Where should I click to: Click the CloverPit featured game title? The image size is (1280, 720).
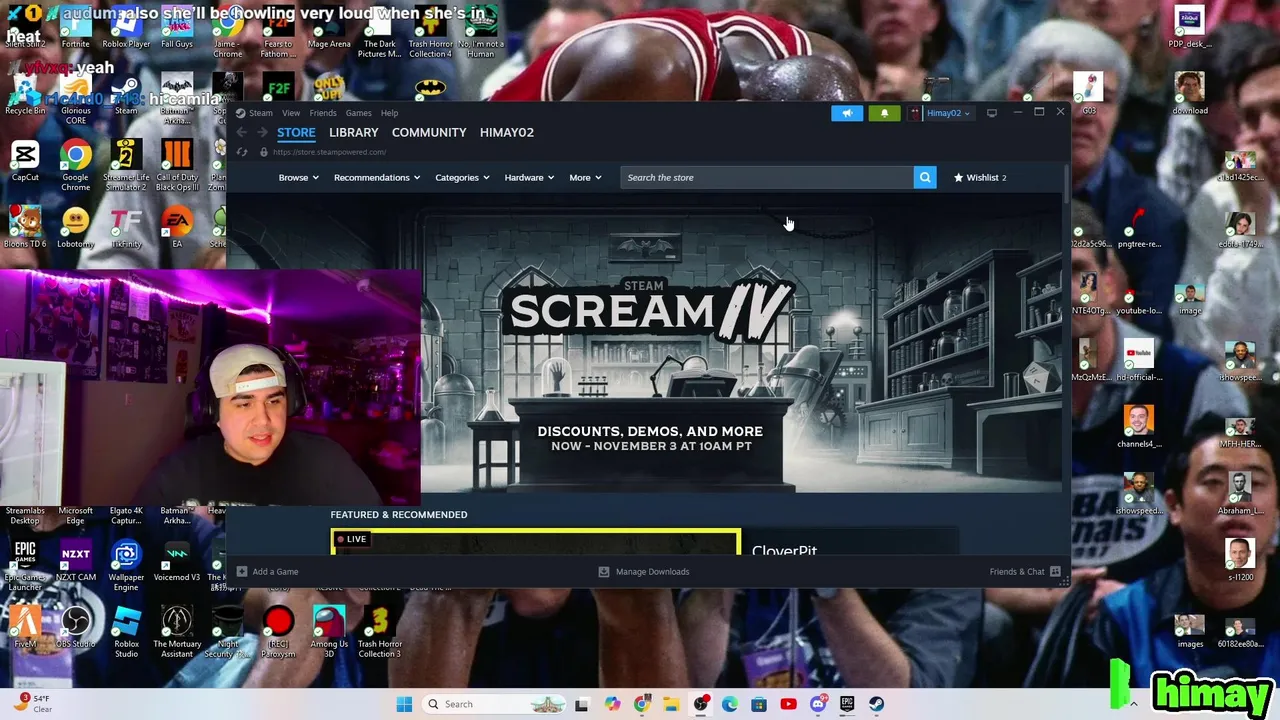coord(784,550)
